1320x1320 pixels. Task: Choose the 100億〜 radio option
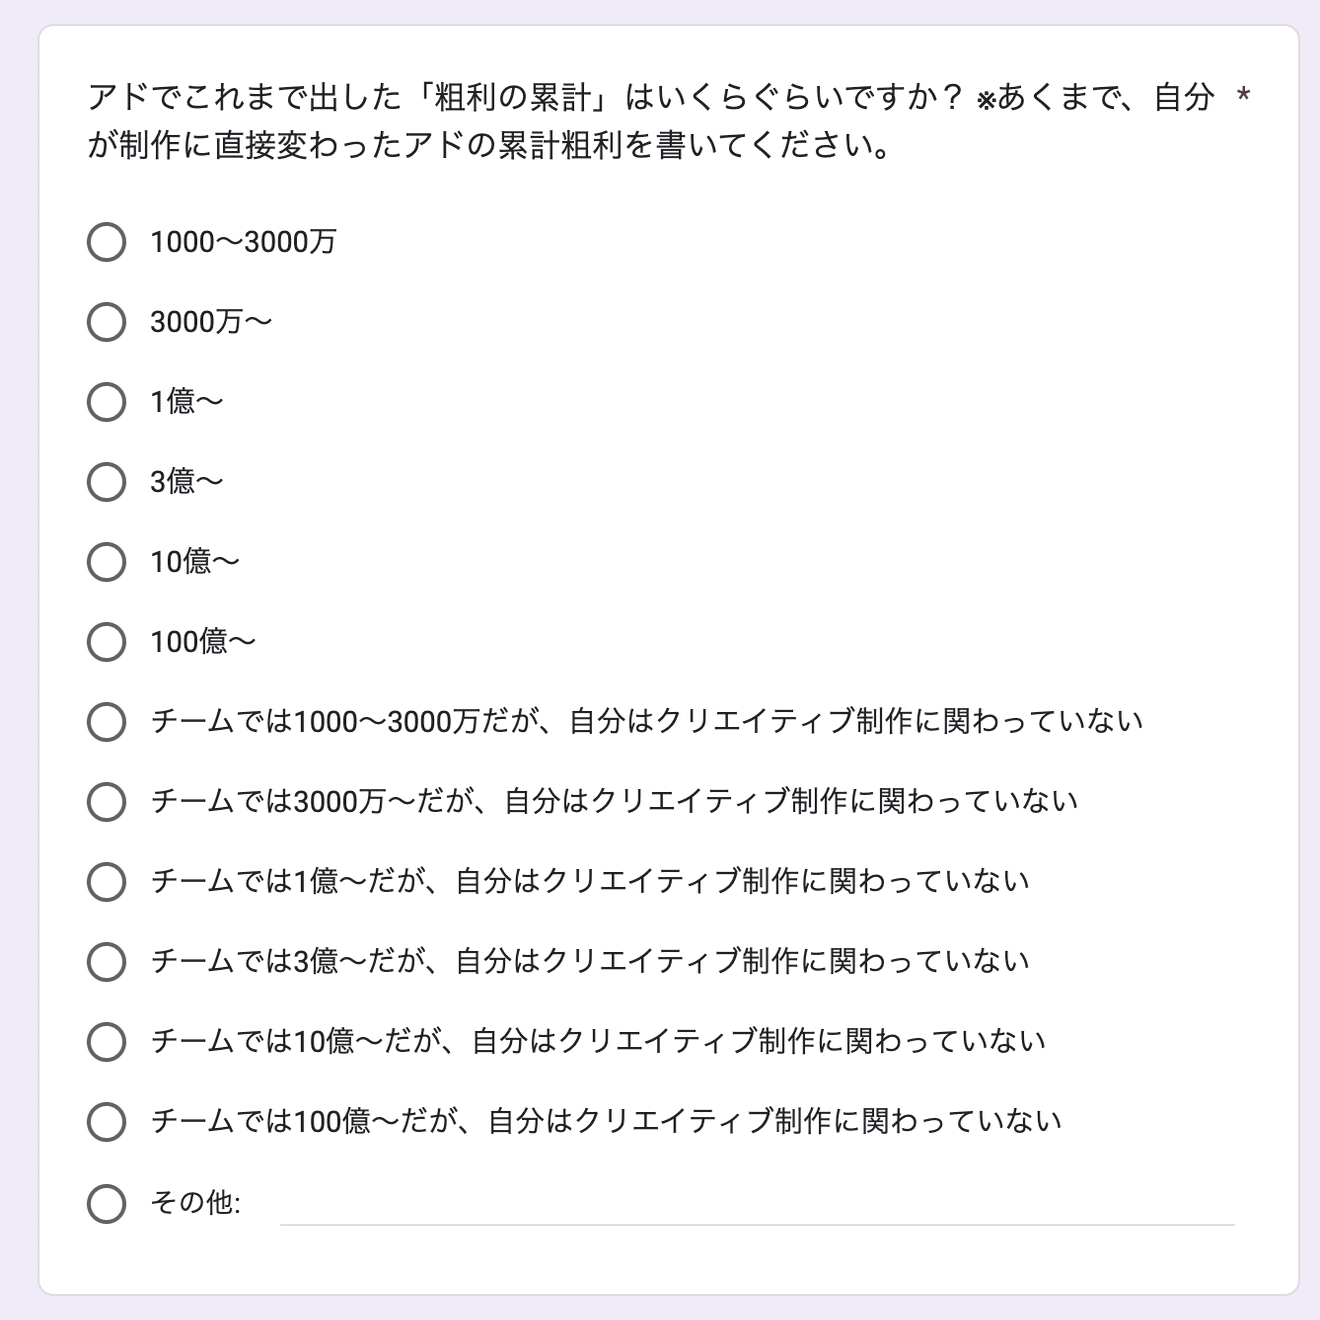click(106, 642)
